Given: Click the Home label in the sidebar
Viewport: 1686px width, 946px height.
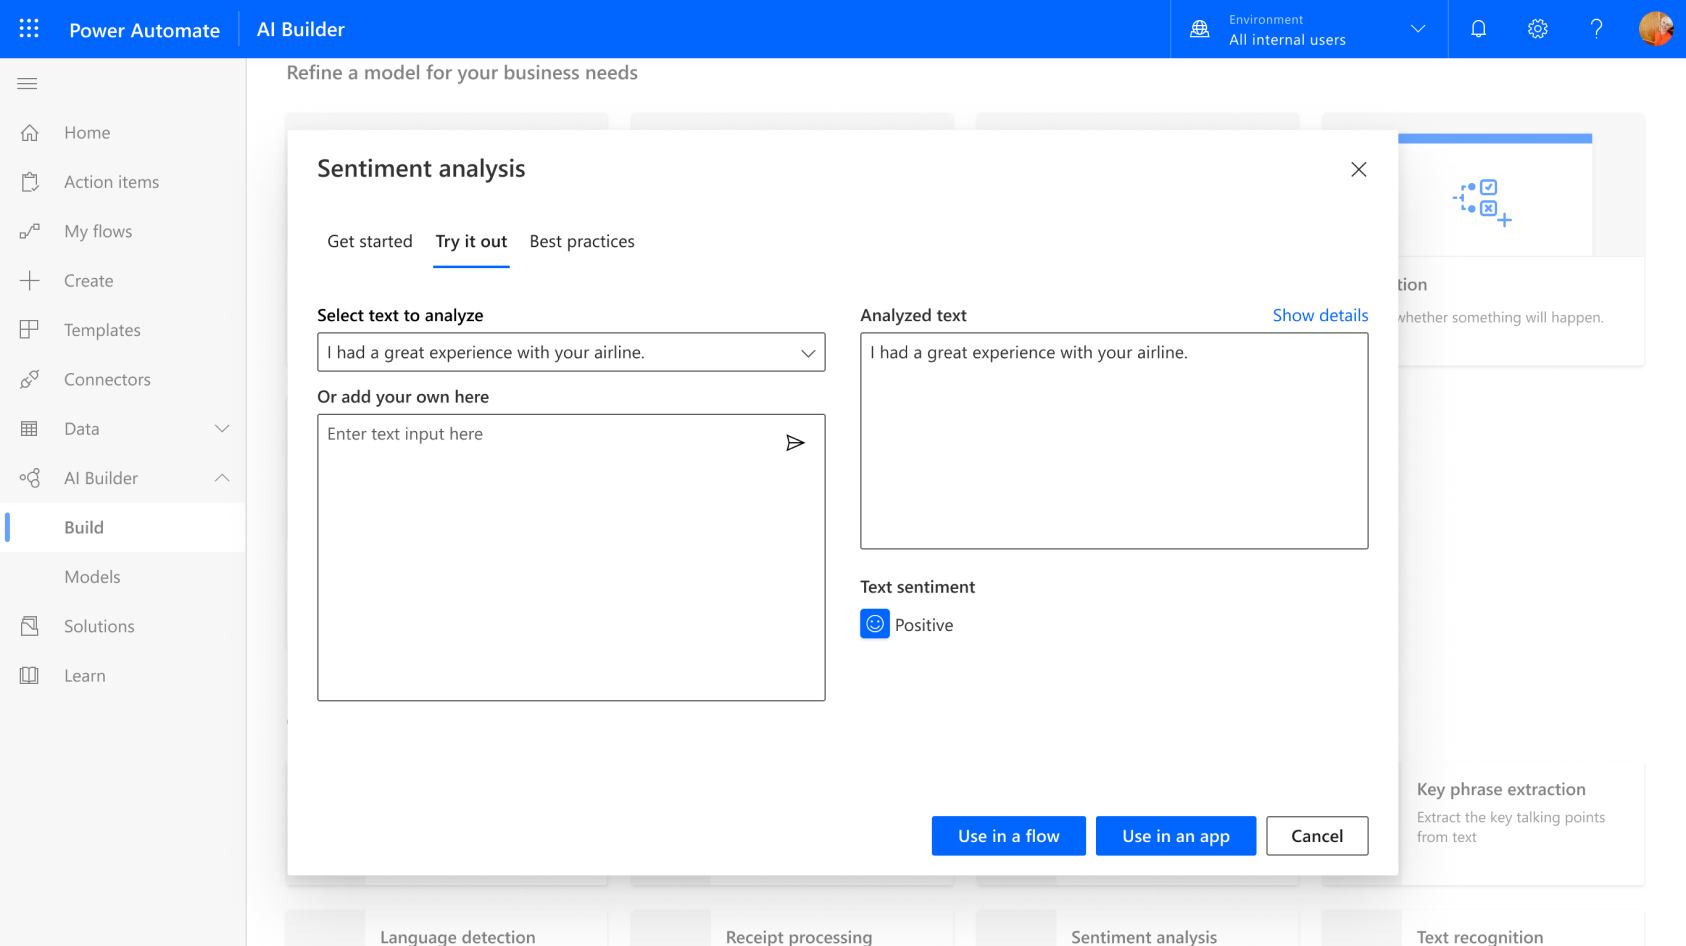Looking at the screenshot, I should click(x=87, y=132).
